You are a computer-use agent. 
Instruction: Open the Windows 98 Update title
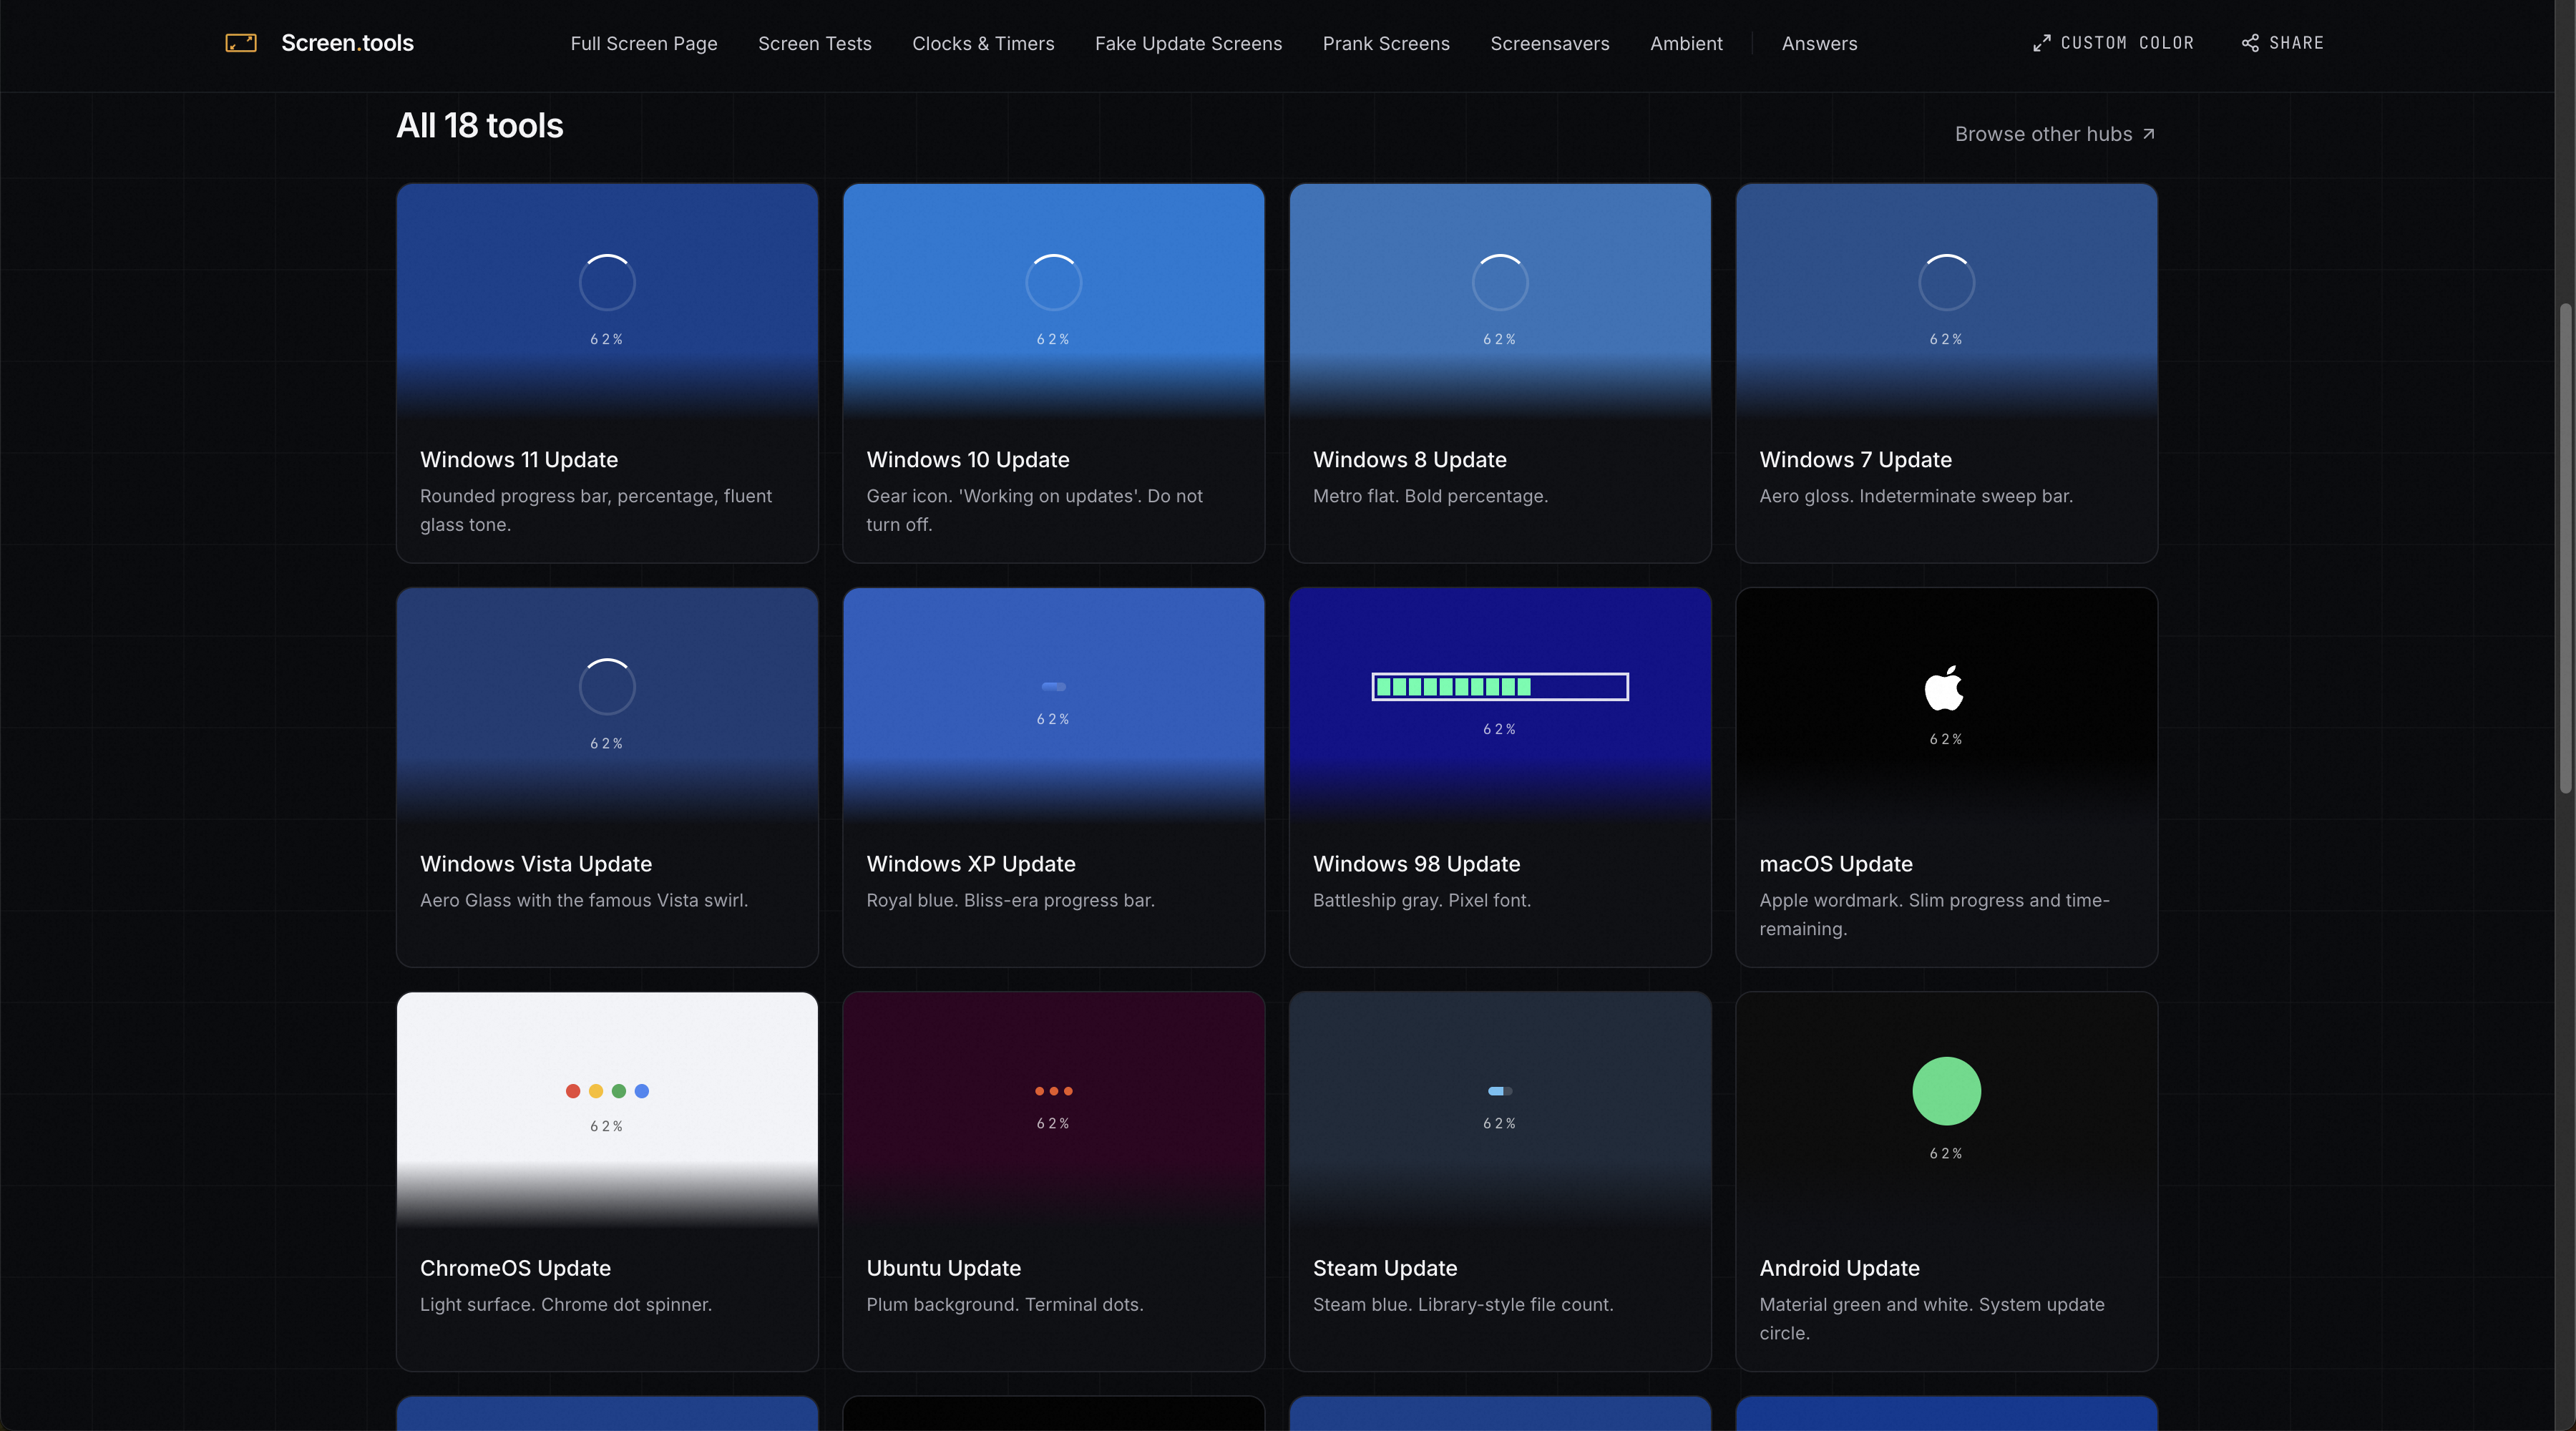(x=1417, y=863)
